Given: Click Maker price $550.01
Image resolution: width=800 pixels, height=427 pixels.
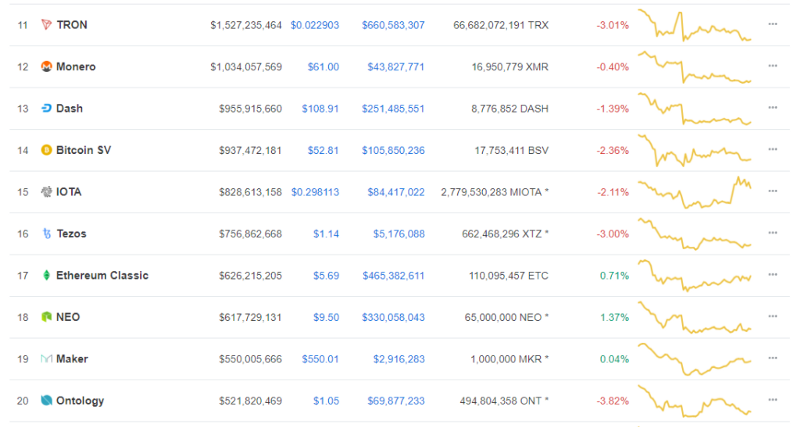Looking at the screenshot, I should 320,359.
